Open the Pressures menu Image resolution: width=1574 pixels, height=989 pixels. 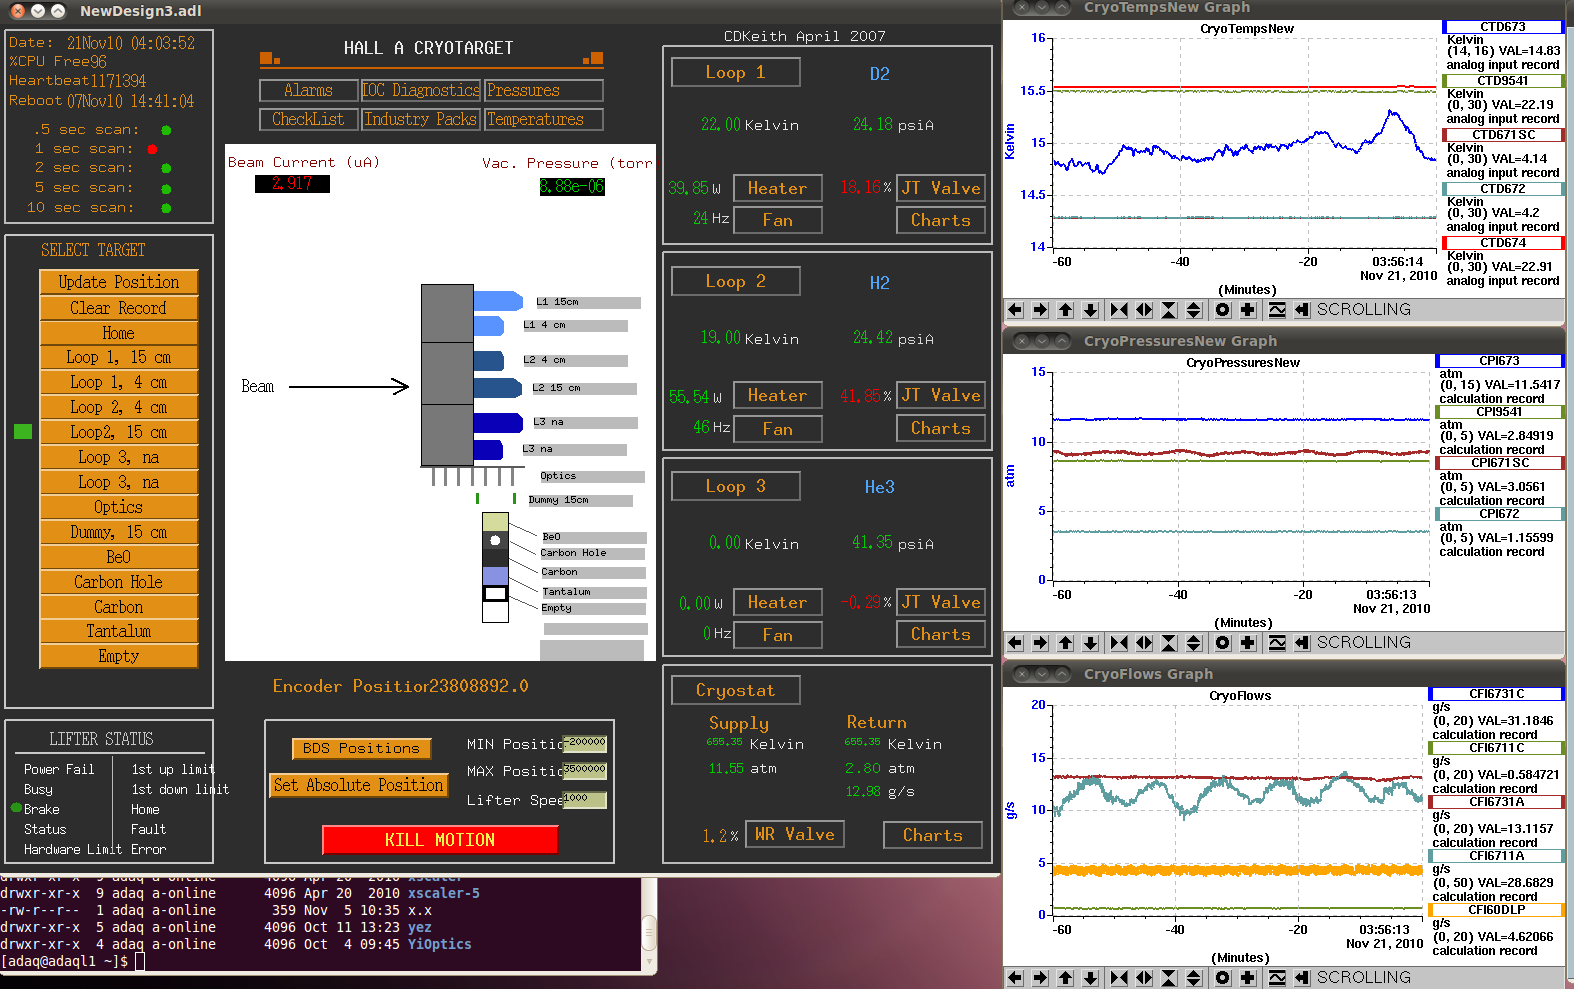pos(544,91)
